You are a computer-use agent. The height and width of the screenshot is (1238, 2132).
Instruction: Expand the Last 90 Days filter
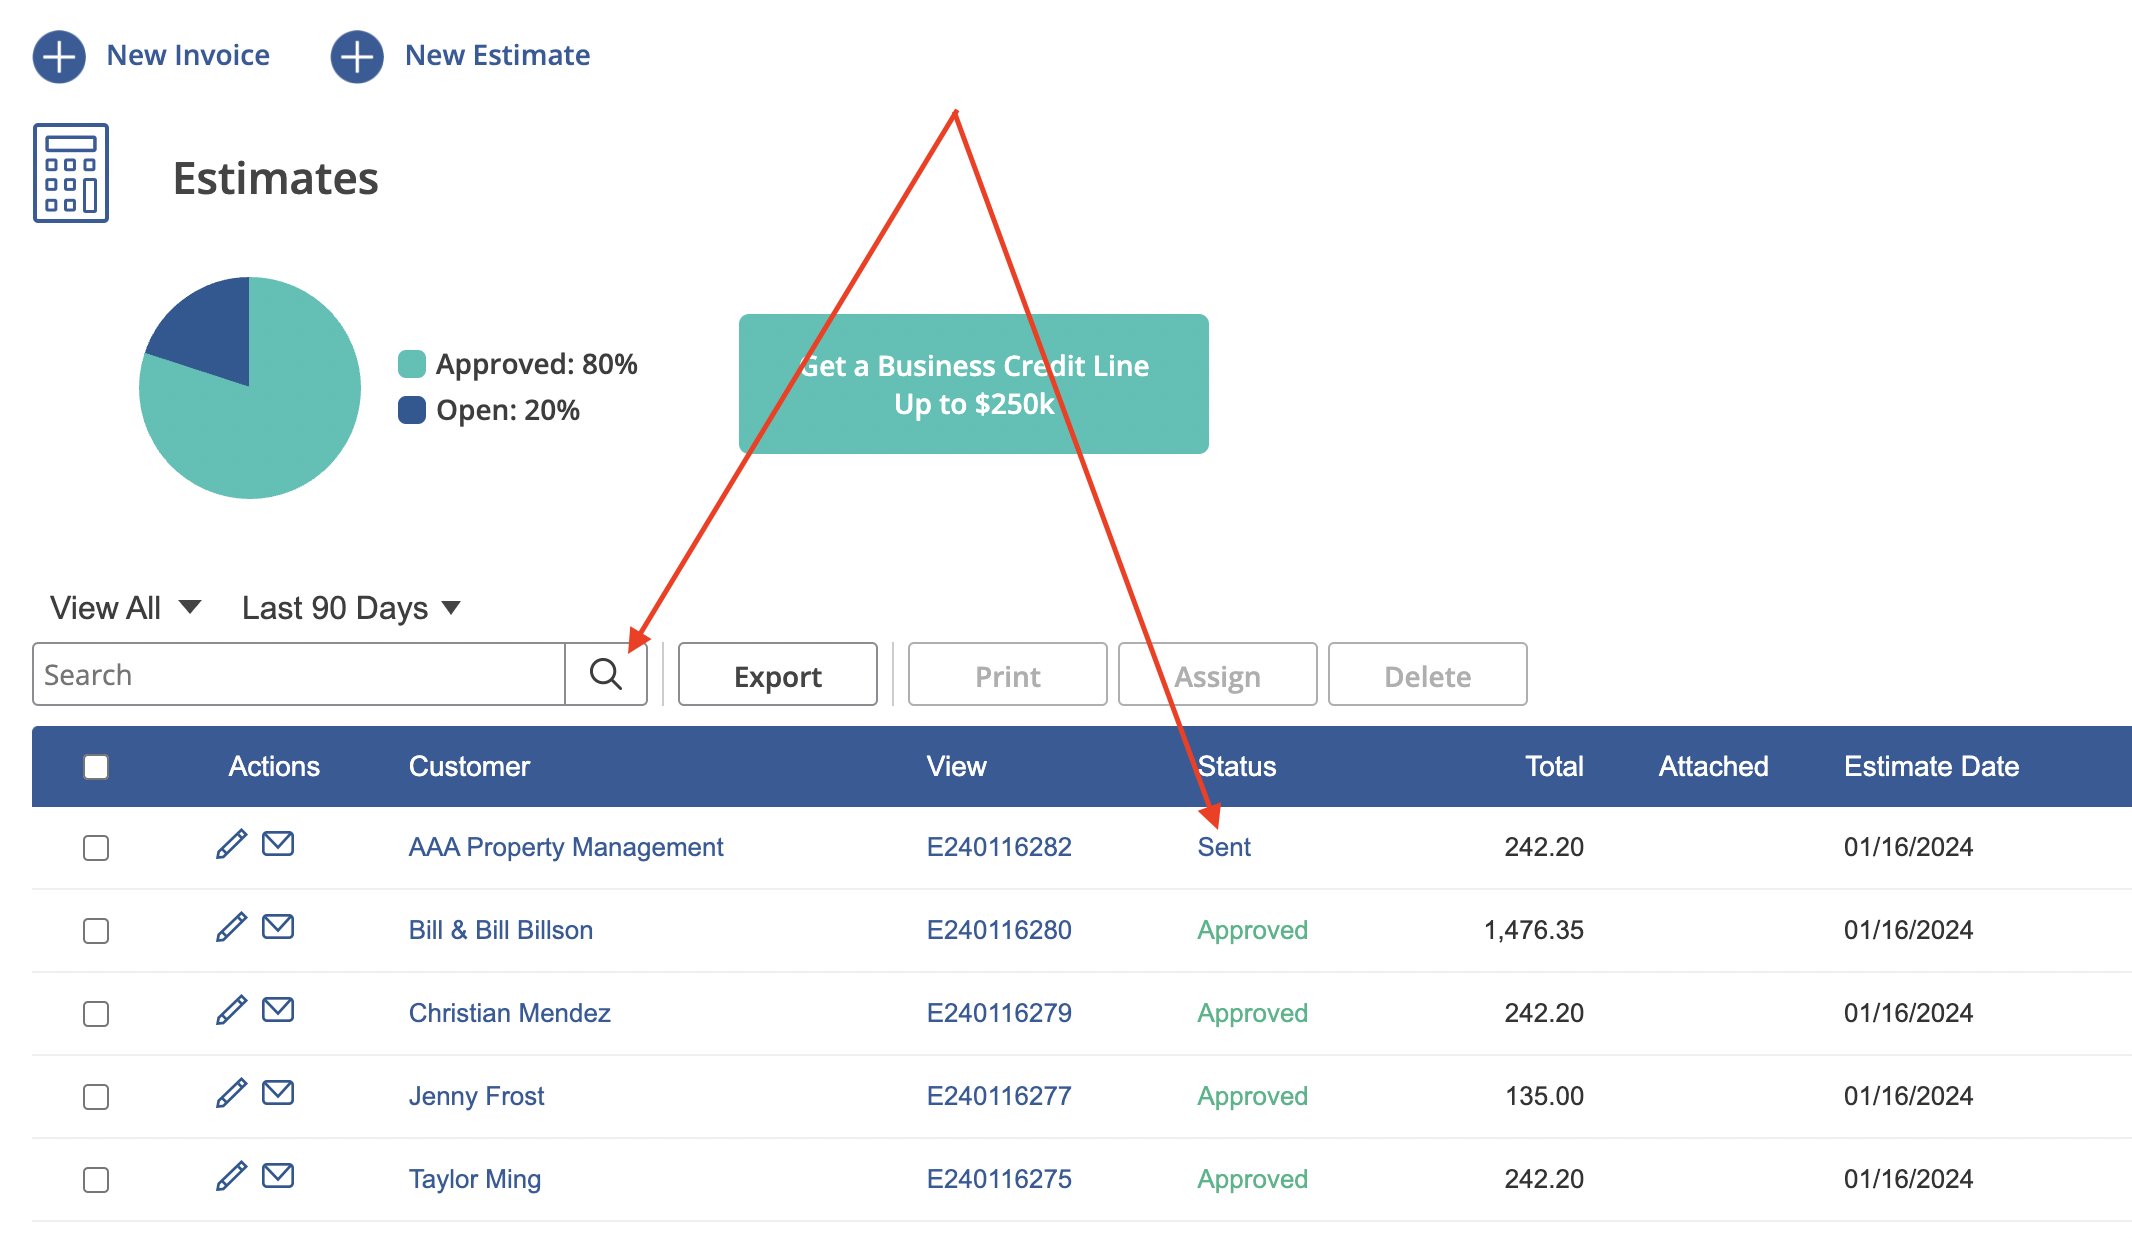(351, 608)
